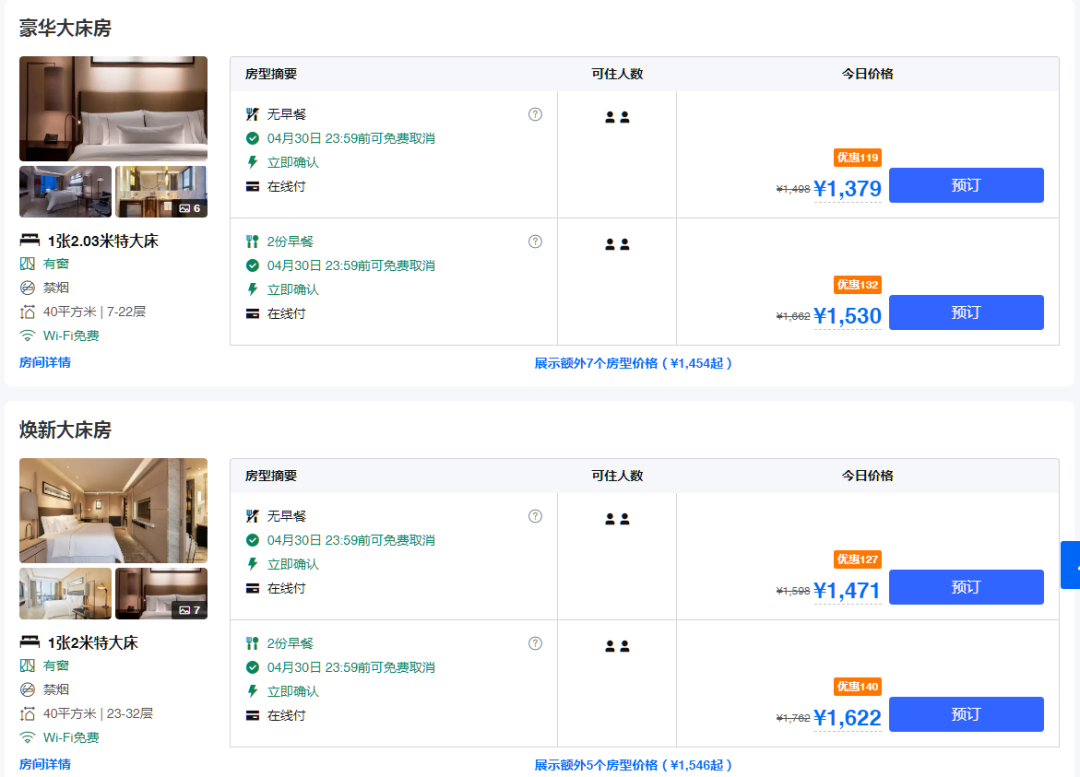1080x777 pixels.
Task: Book 豪华大床房 without breakfast at ¥1,379
Action: tap(965, 186)
